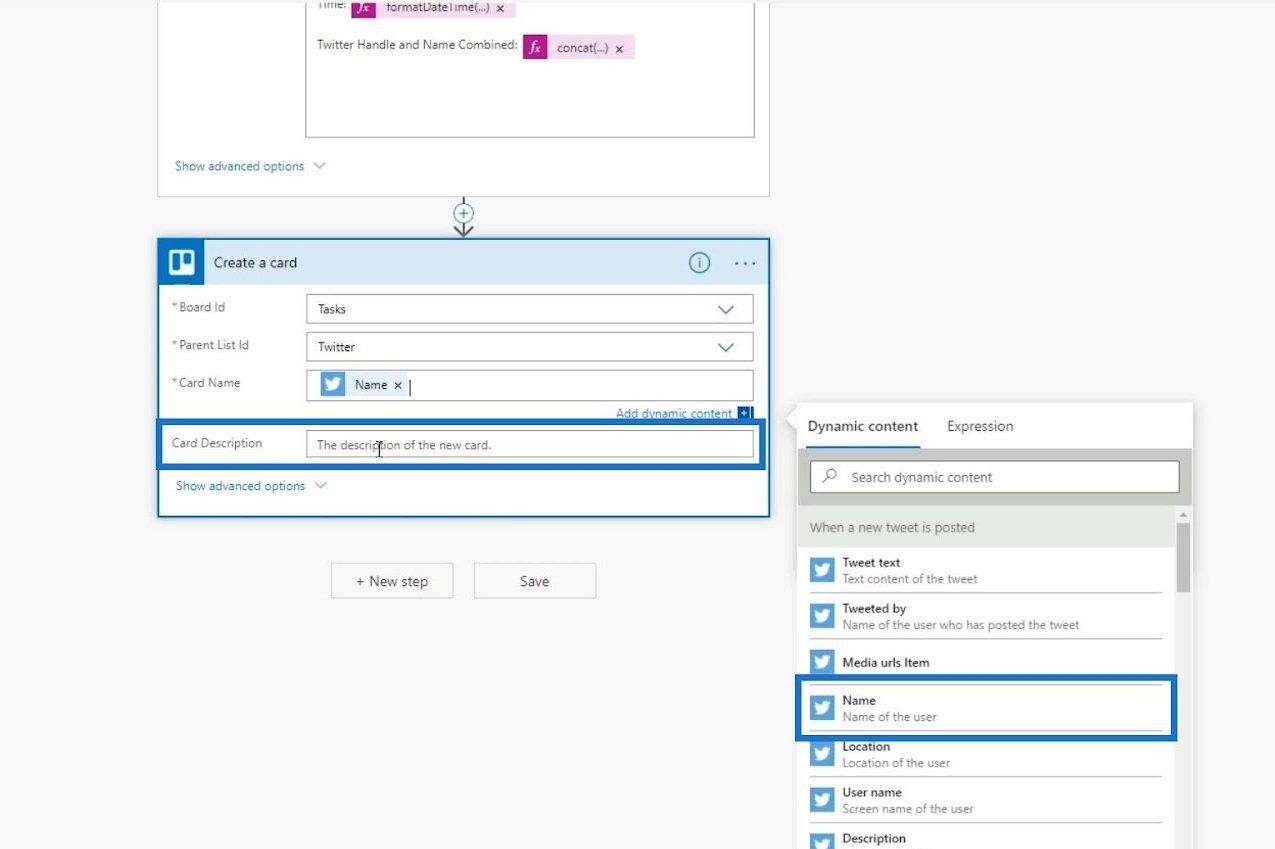Viewport: 1275px width, 849px height.
Task: Click the Twitter icon next to Location
Action: click(x=822, y=754)
